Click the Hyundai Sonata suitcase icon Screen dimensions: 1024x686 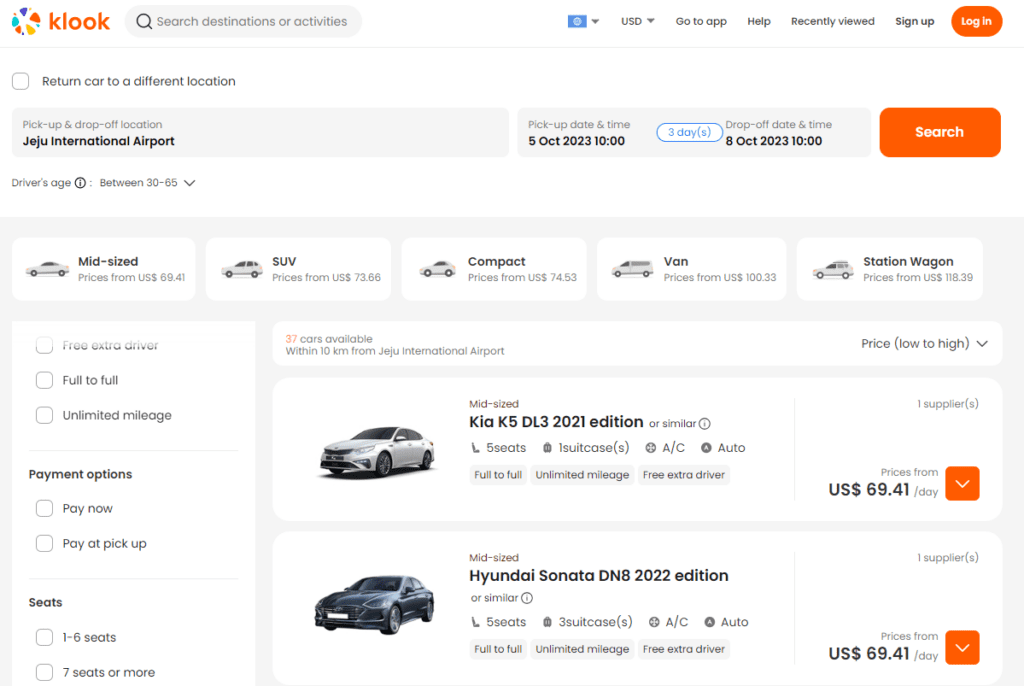(547, 622)
